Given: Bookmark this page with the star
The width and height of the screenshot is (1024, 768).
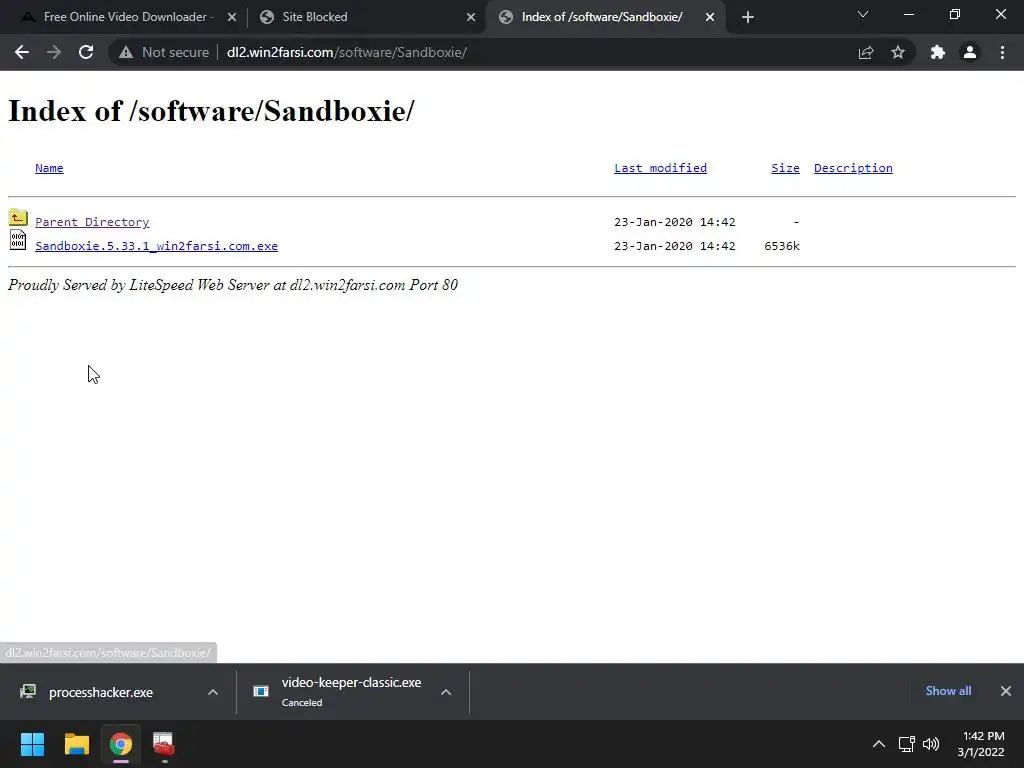Looking at the screenshot, I should 898,52.
